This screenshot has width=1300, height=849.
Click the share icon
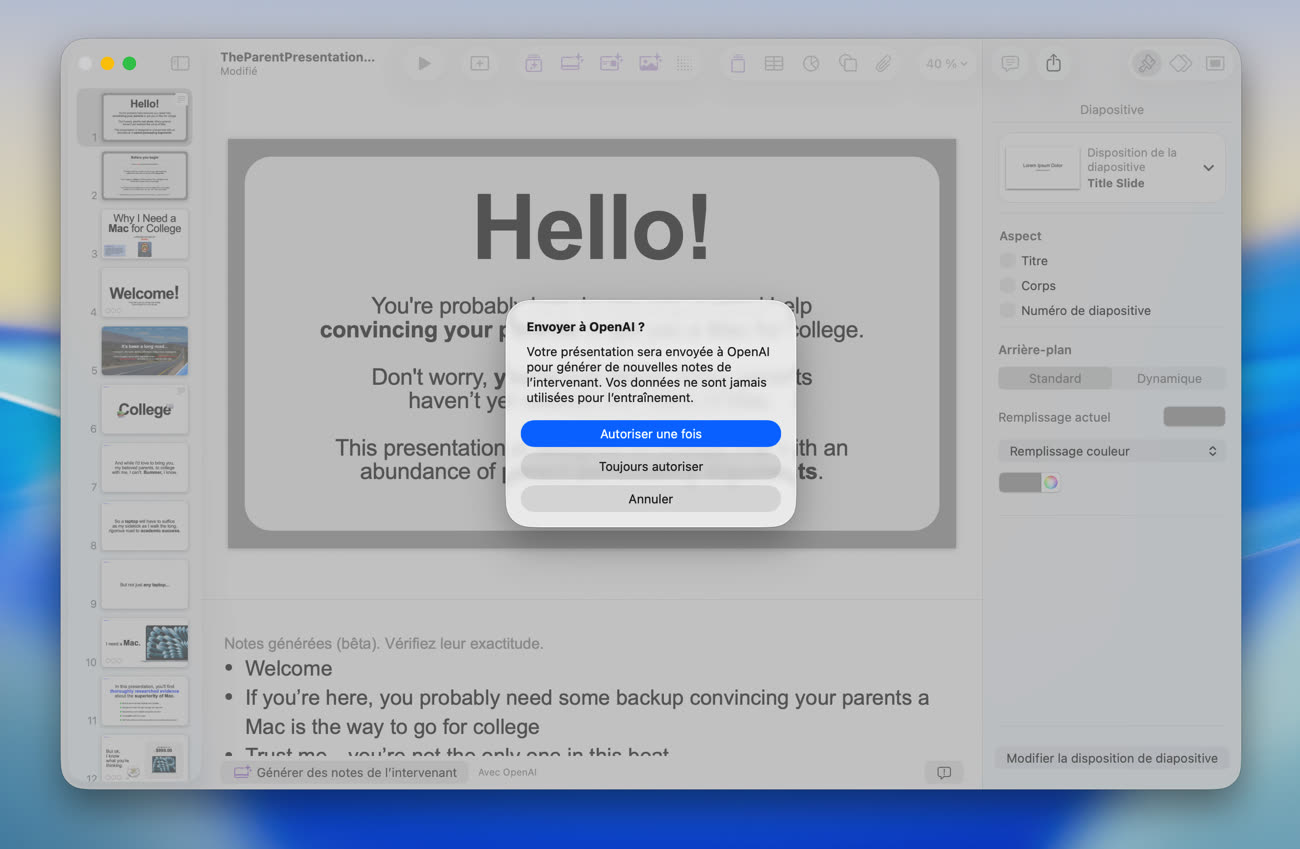click(1053, 63)
